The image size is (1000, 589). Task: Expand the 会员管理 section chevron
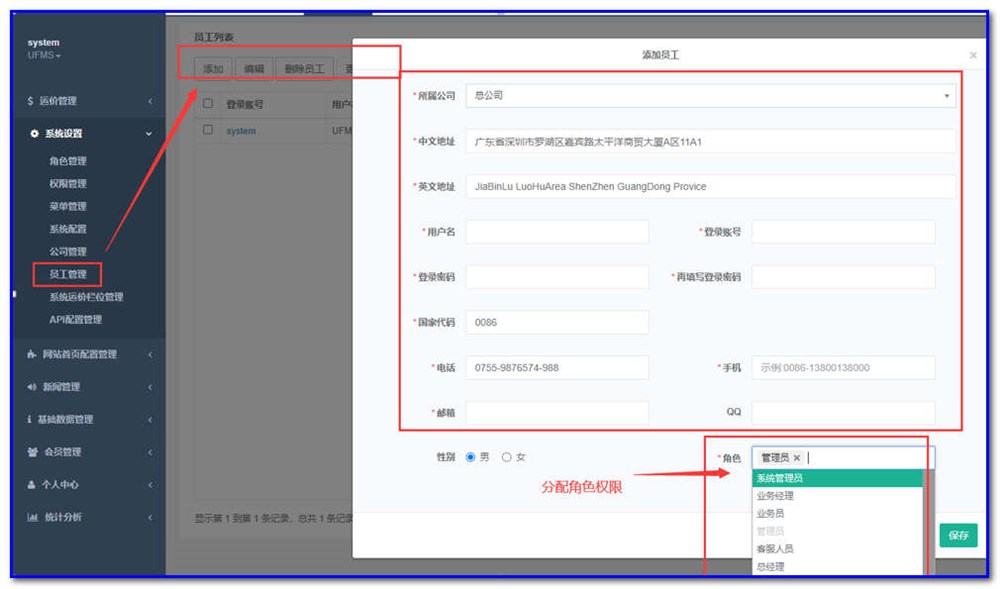point(152,451)
